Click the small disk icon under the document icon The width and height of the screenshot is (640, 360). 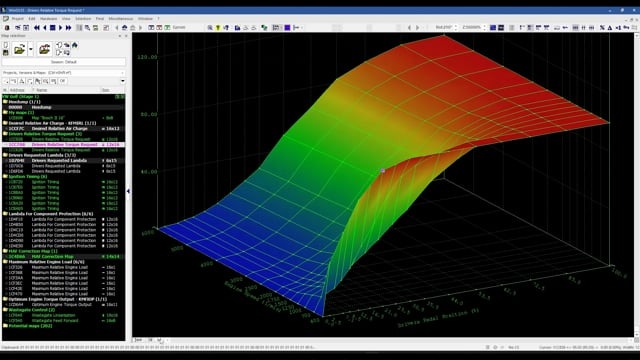[6, 53]
